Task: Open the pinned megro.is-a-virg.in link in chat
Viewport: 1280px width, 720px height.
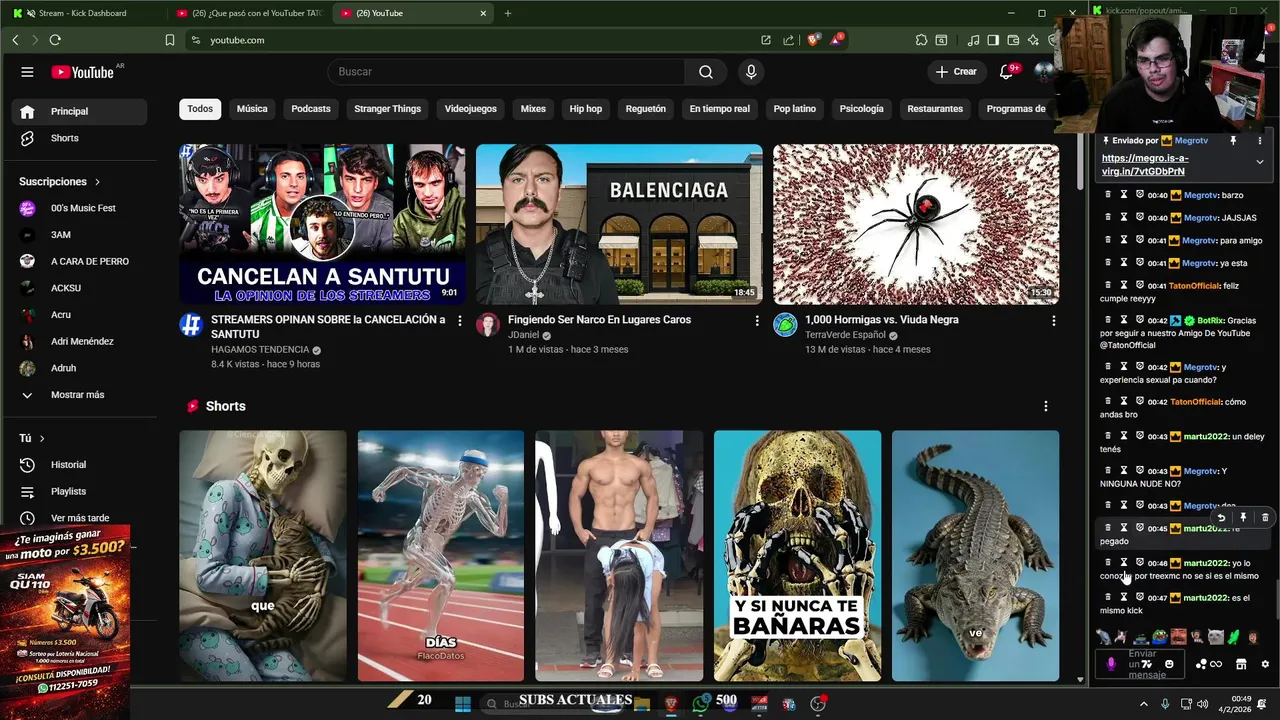Action: pos(1145,165)
